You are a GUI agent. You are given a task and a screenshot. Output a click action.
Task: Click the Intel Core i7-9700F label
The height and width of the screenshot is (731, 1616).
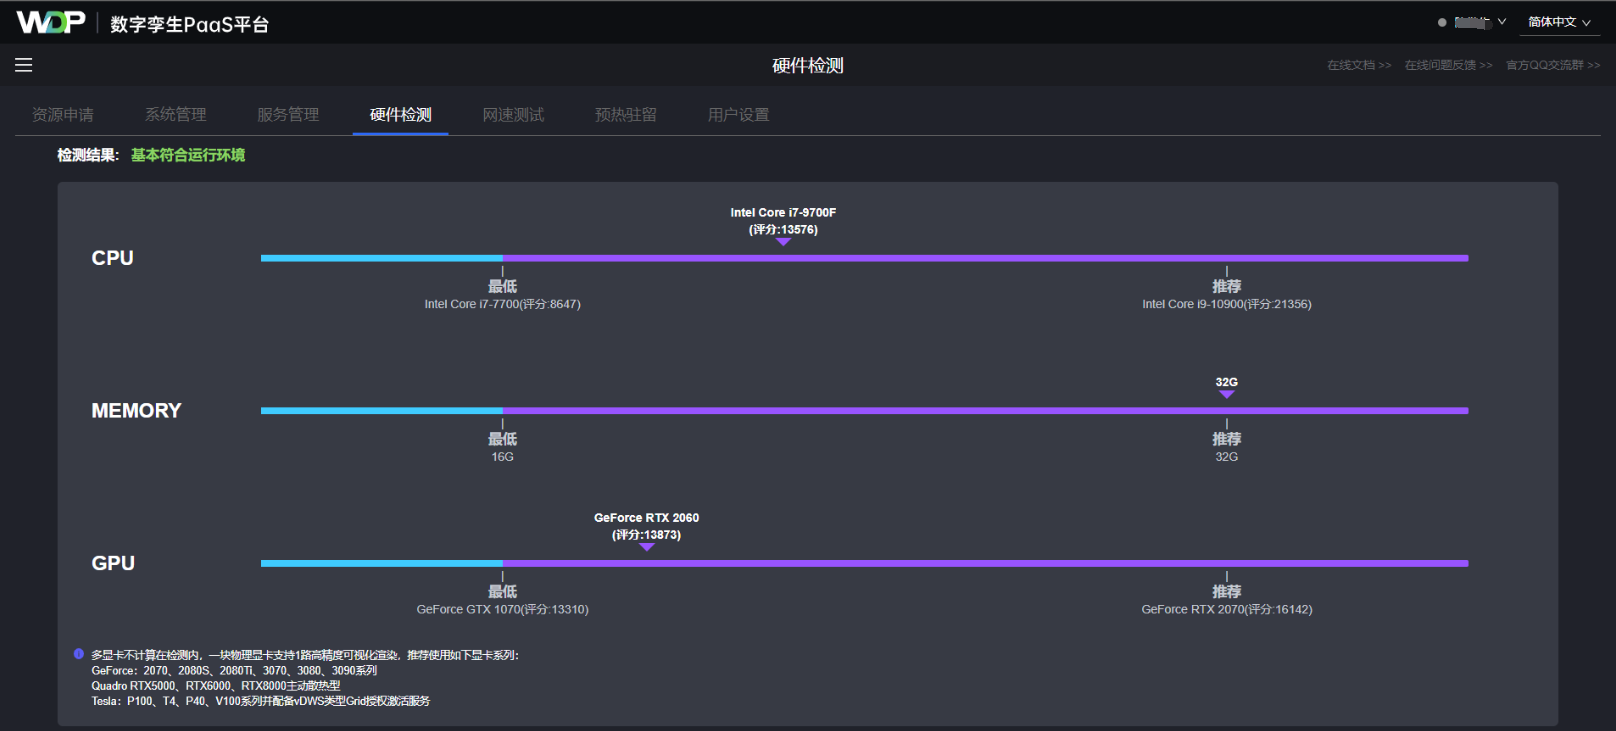pyautogui.click(x=783, y=212)
